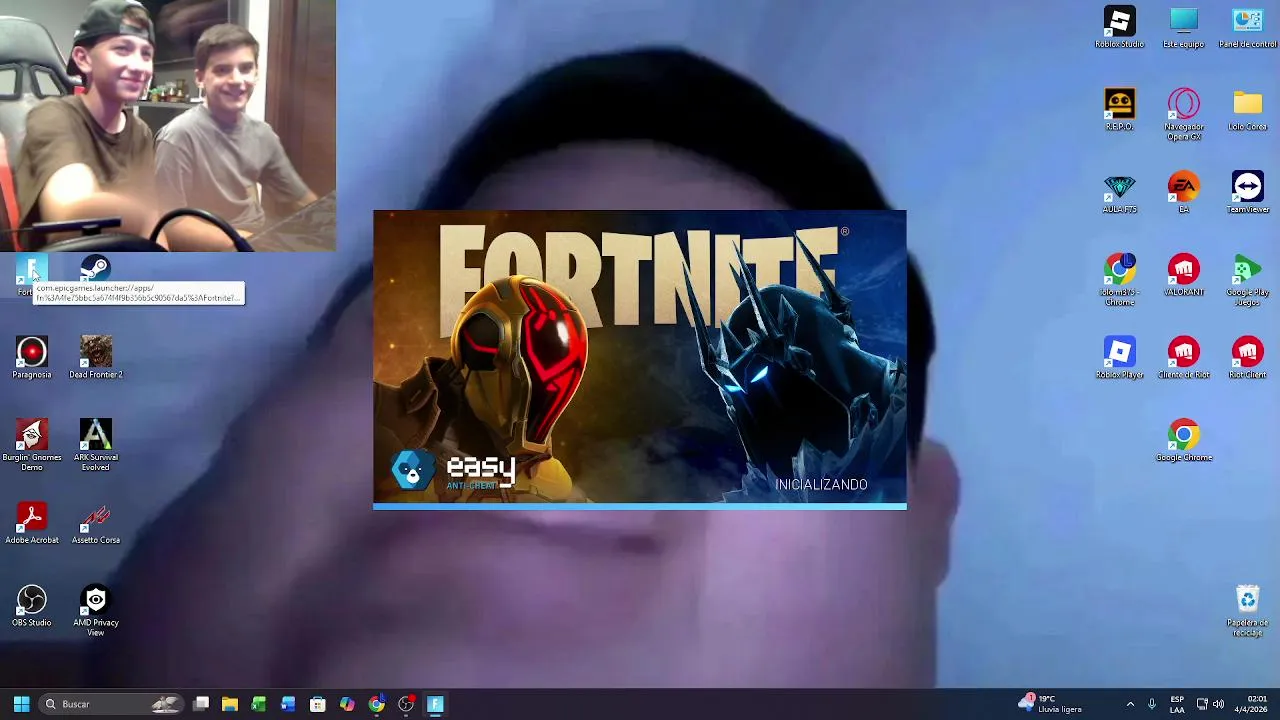Open Cliente de Riot shortcut
Viewport: 1280px width, 720px height.
tap(1183, 358)
